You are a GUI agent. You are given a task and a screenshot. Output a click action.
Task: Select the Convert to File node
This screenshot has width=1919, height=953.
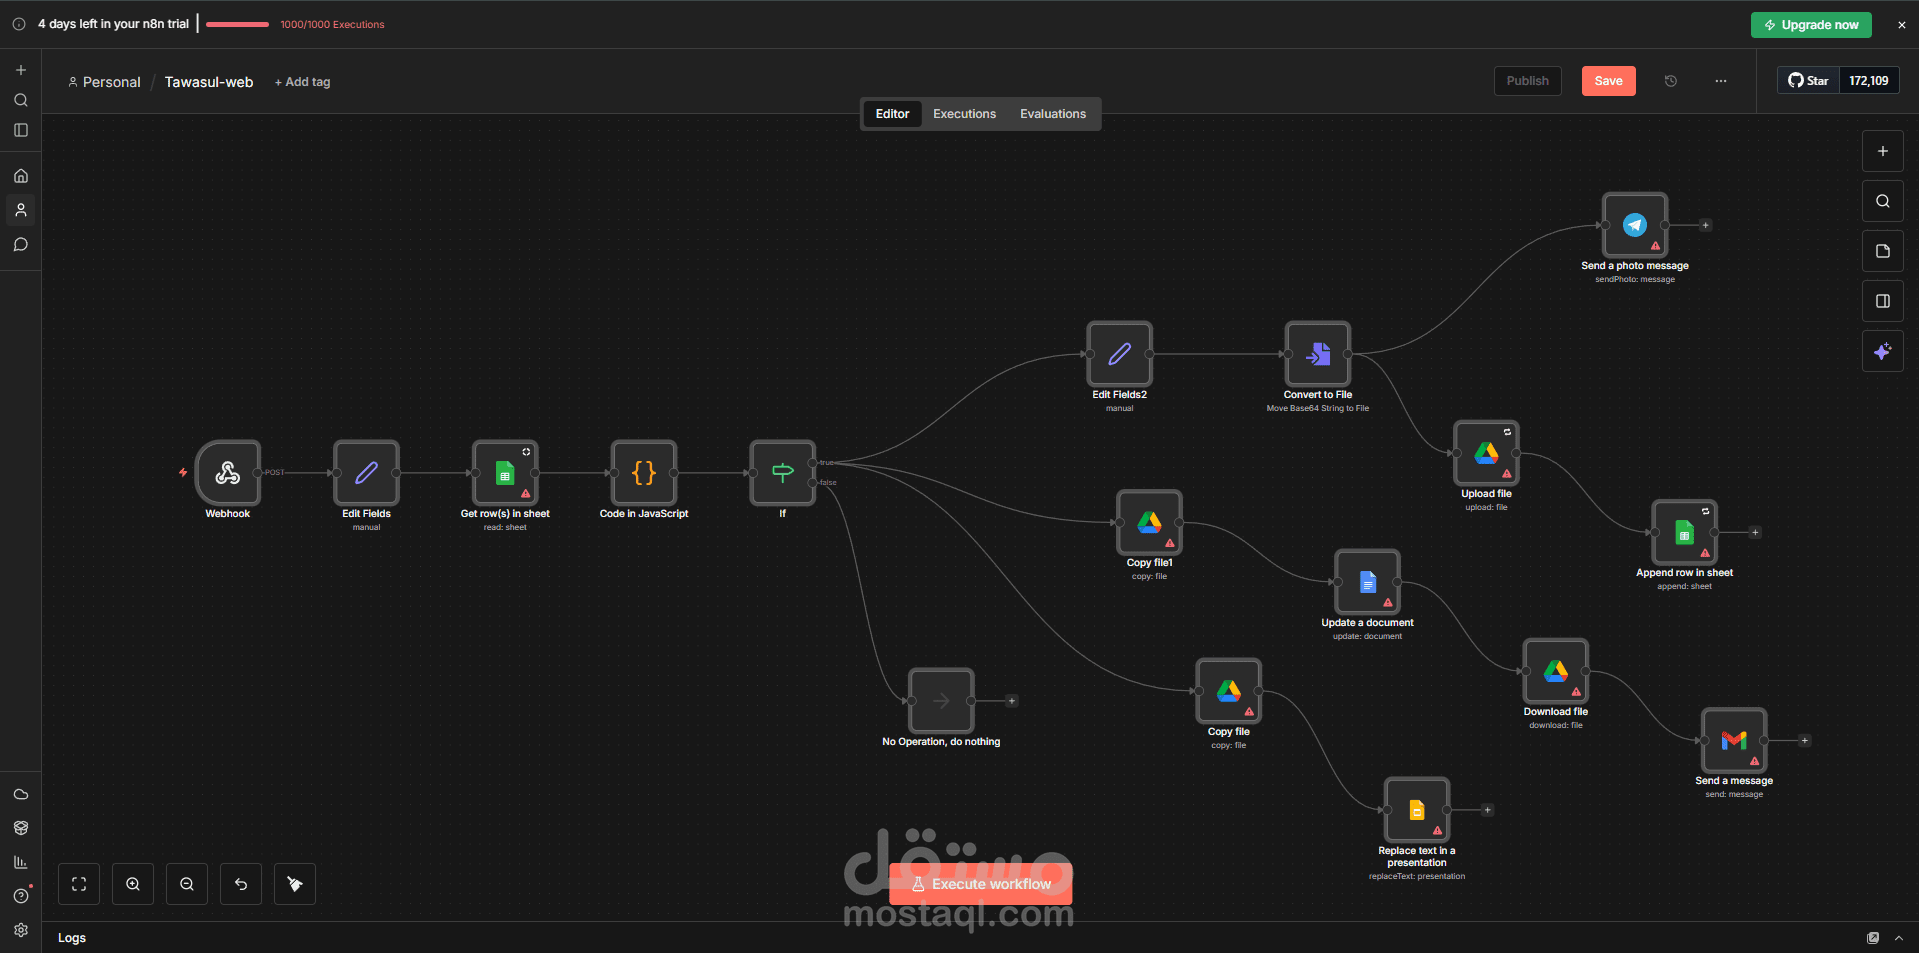coord(1318,354)
